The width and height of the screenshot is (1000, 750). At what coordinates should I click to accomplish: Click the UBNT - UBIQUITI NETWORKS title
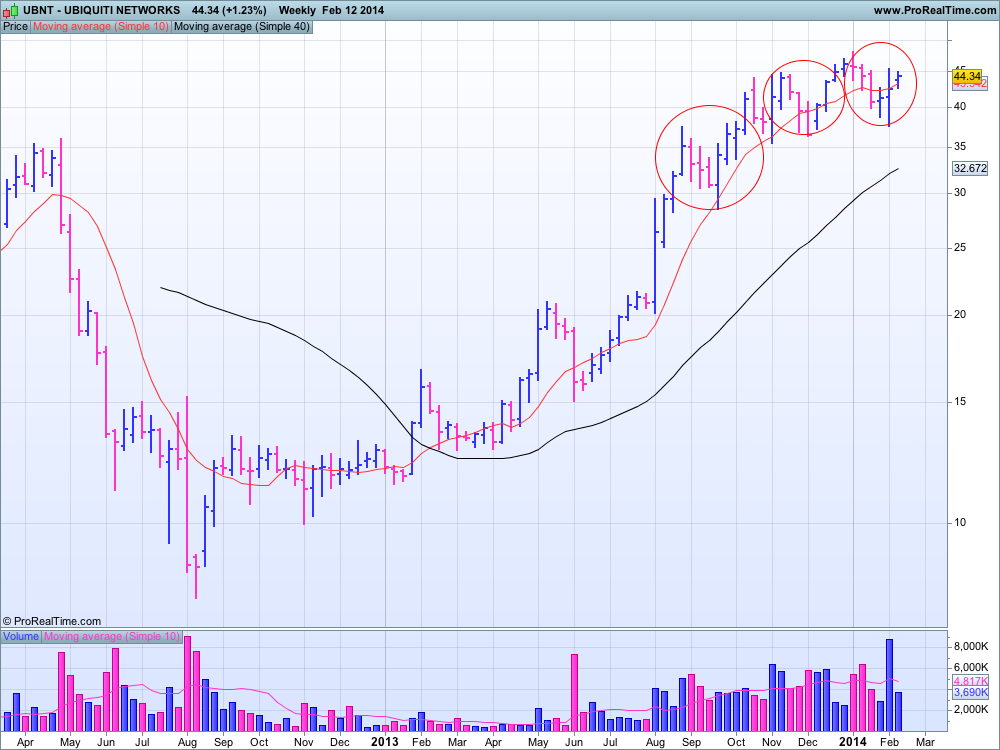click(x=102, y=10)
